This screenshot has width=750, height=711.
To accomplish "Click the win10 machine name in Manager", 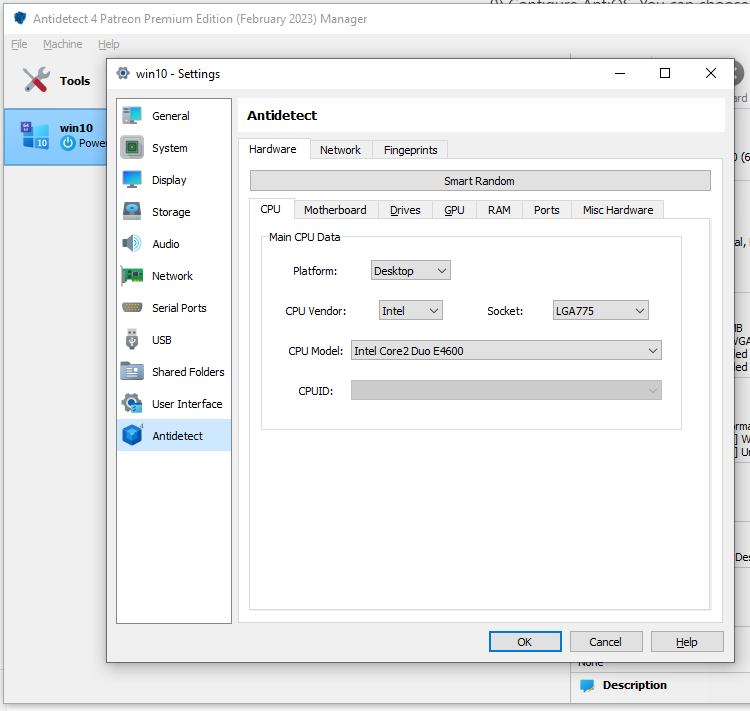I will click(76, 128).
